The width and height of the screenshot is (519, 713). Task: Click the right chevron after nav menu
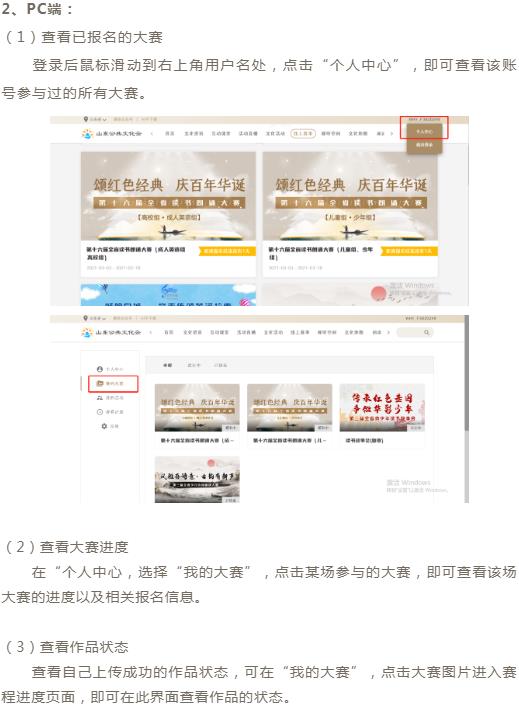[392, 134]
